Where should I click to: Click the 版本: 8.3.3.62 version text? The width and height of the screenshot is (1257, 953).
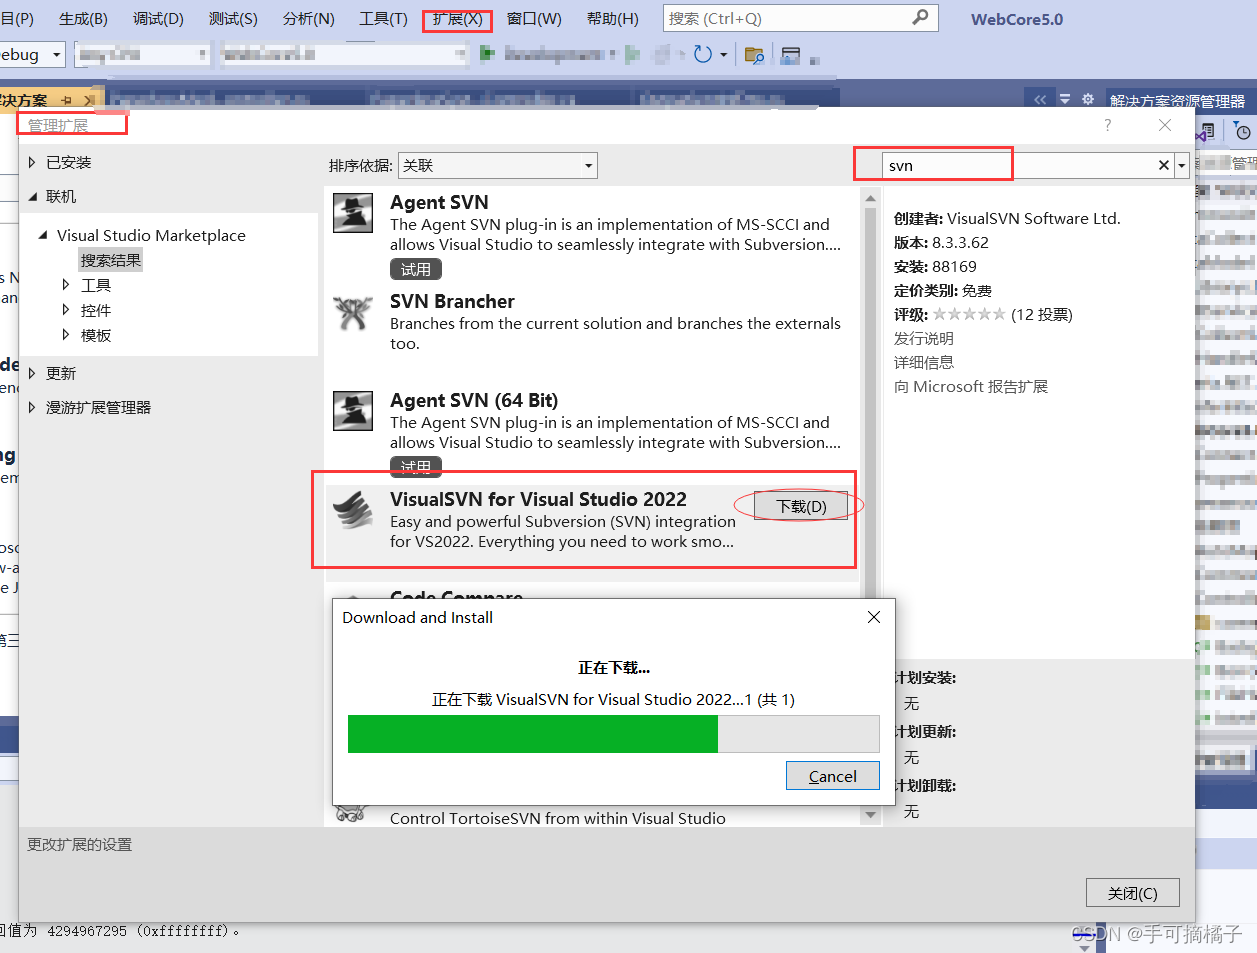pyautogui.click(x=941, y=242)
